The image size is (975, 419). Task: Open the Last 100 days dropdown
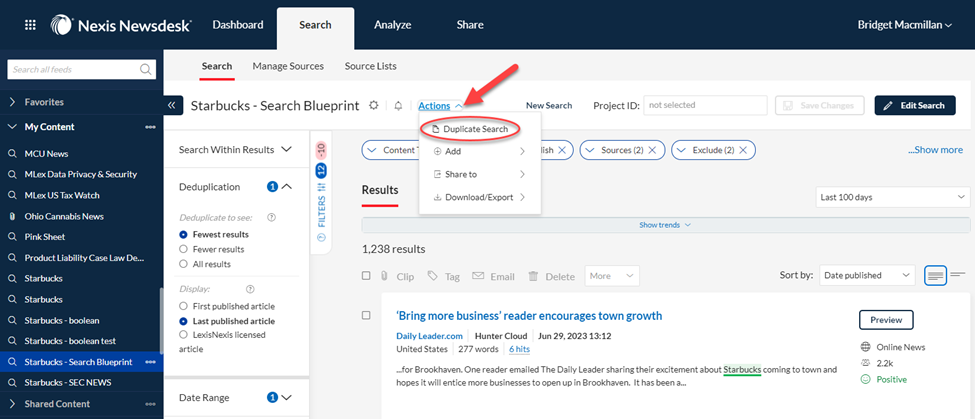click(892, 198)
